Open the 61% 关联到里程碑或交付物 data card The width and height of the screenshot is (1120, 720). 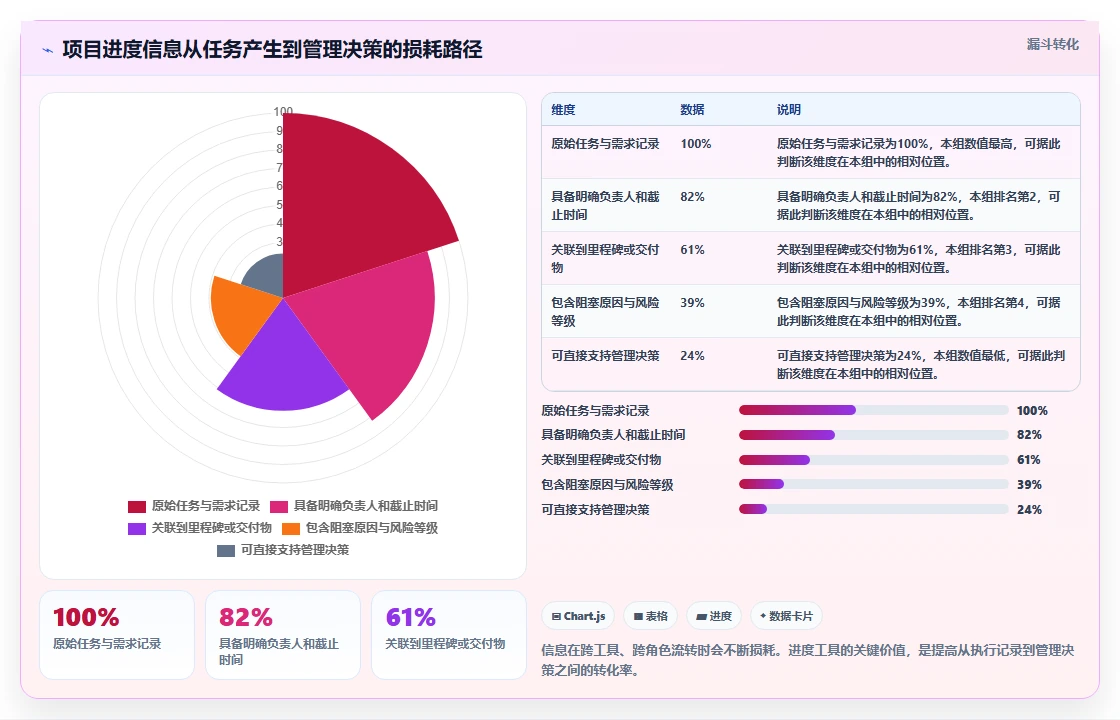pyautogui.click(x=449, y=635)
